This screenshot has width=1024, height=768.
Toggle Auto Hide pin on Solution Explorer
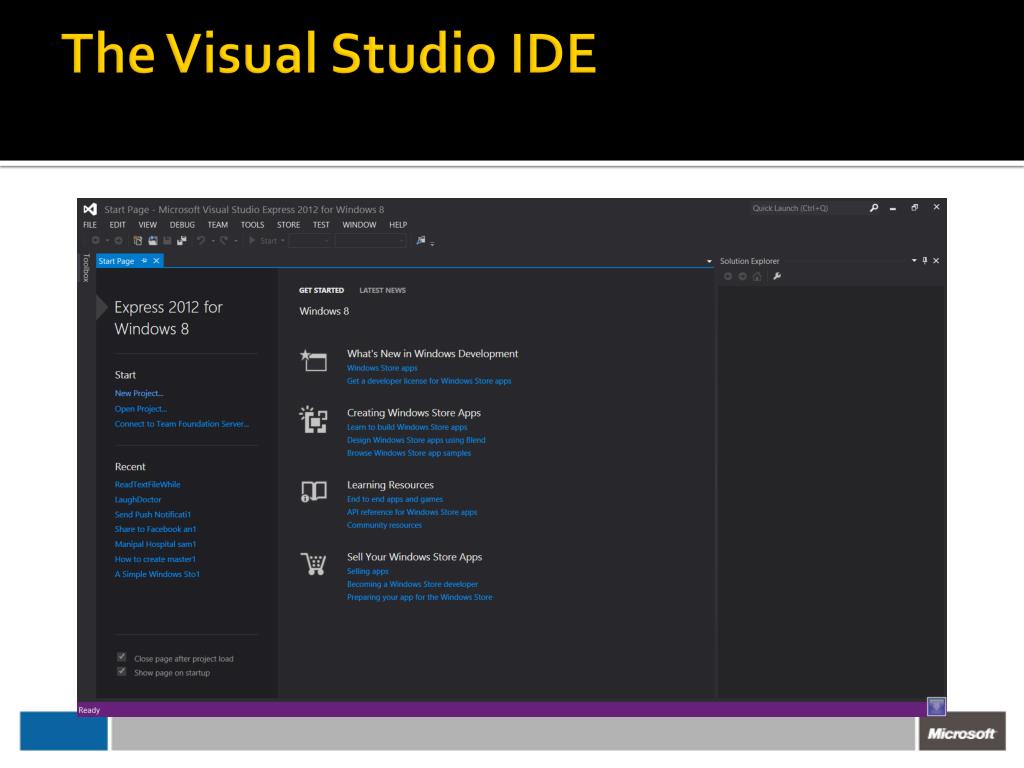[x=925, y=261]
